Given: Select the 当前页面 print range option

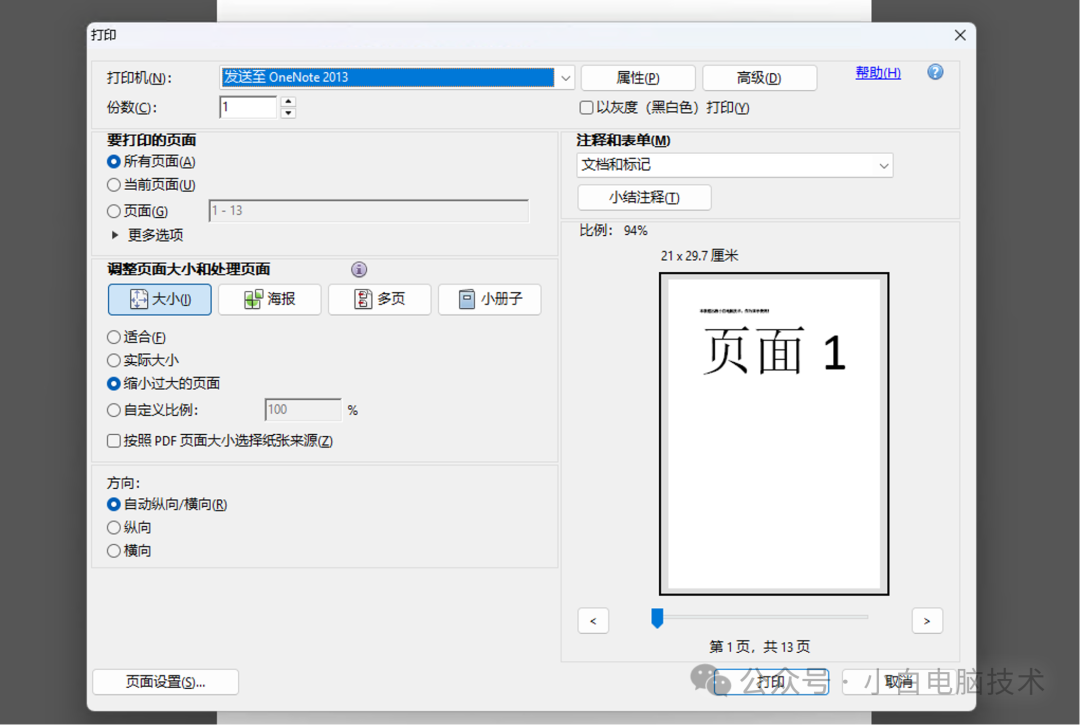Looking at the screenshot, I should 113,185.
